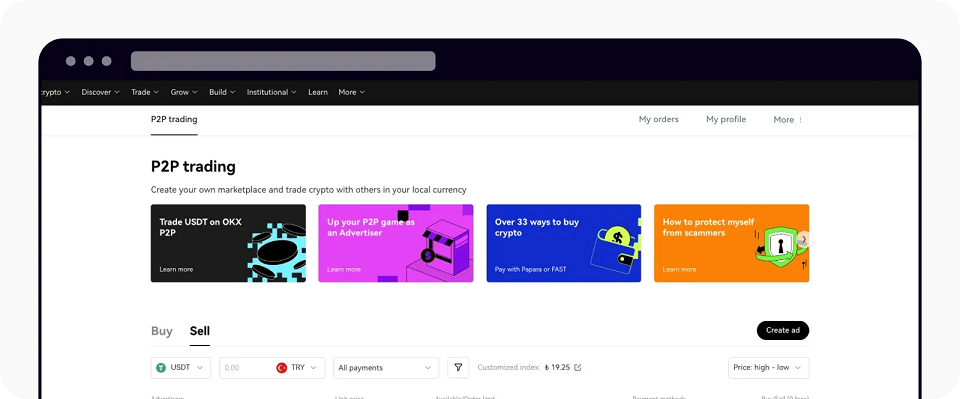Viewport: 960px width, 399px height.
Task: Expand the Trade menu in navigation
Action: click(x=145, y=92)
